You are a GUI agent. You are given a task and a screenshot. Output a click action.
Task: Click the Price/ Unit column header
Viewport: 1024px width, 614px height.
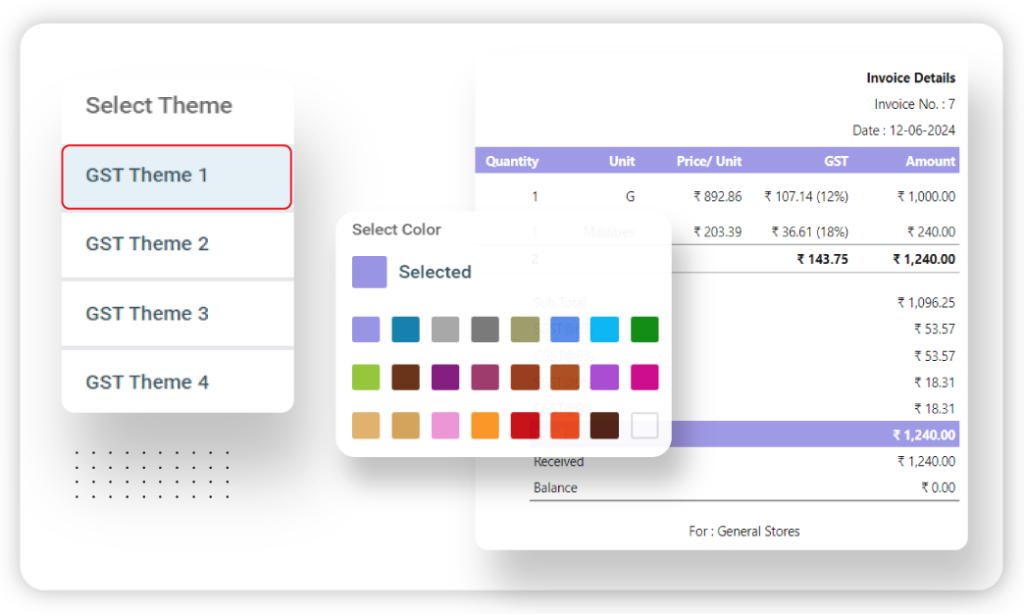click(x=709, y=161)
